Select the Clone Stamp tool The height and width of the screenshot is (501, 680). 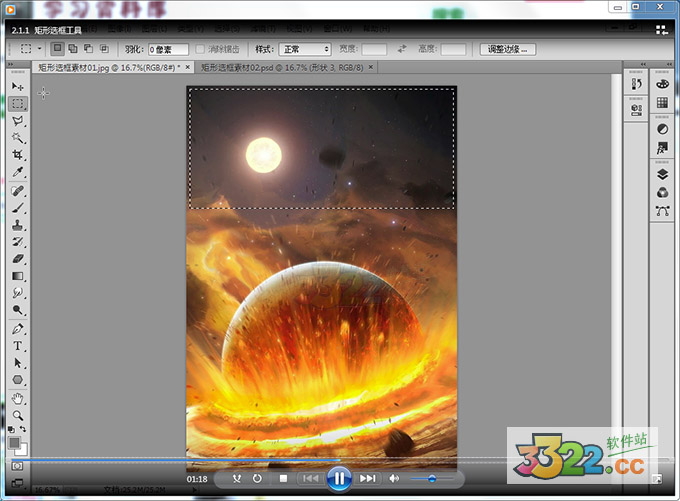18,225
